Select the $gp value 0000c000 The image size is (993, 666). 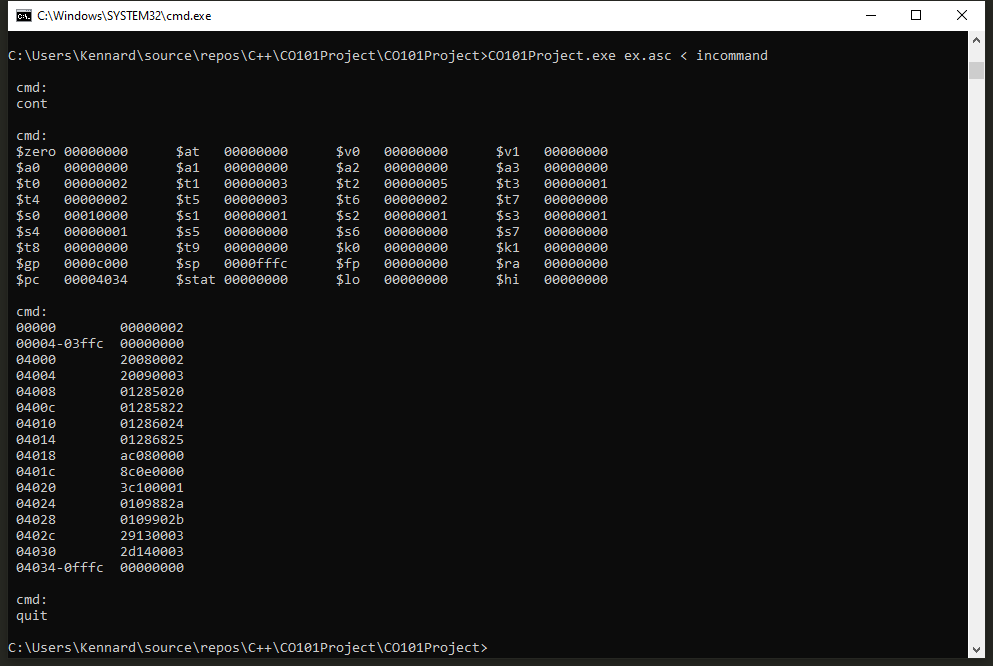tap(96, 264)
